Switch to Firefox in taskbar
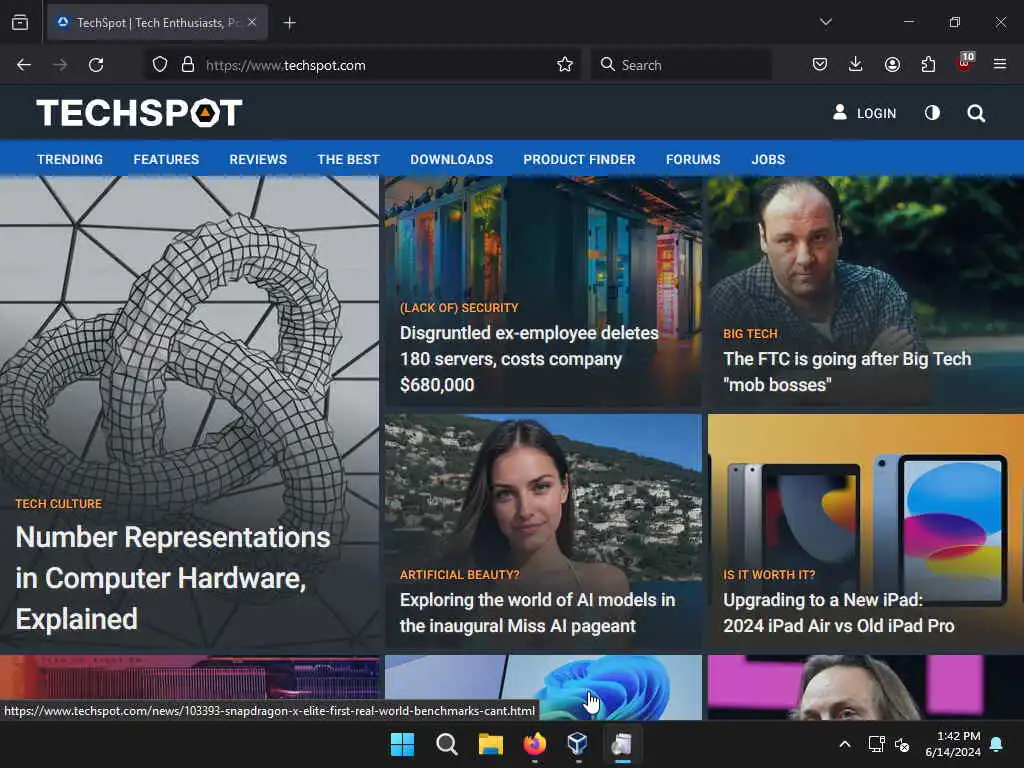The height and width of the screenshot is (768, 1024). tap(534, 744)
